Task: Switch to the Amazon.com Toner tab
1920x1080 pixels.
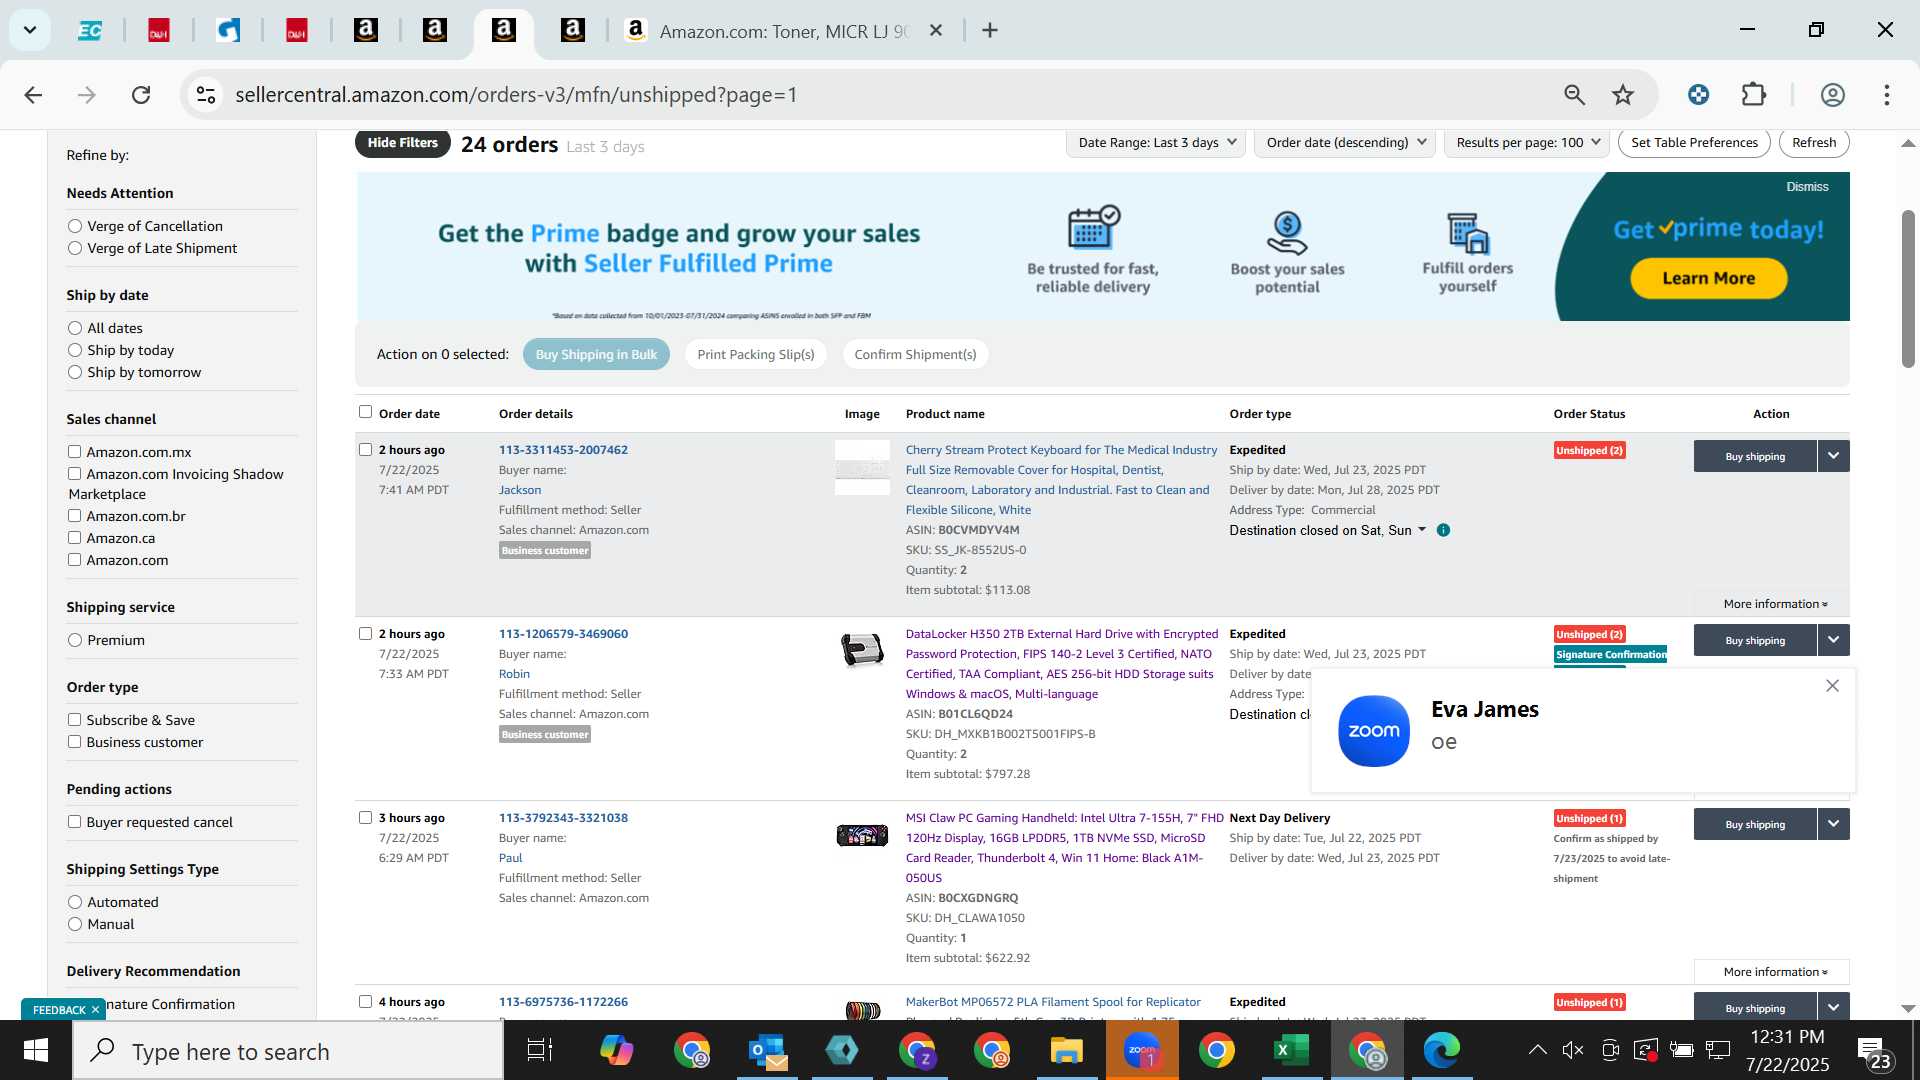Action: 783,31
